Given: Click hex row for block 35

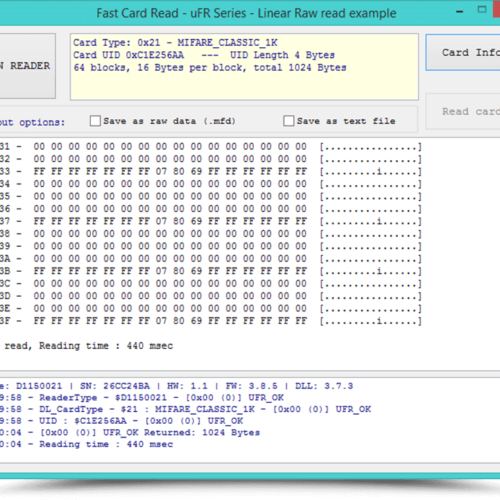Looking at the screenshot, I should pyautogui.click(x=211, y=196).
